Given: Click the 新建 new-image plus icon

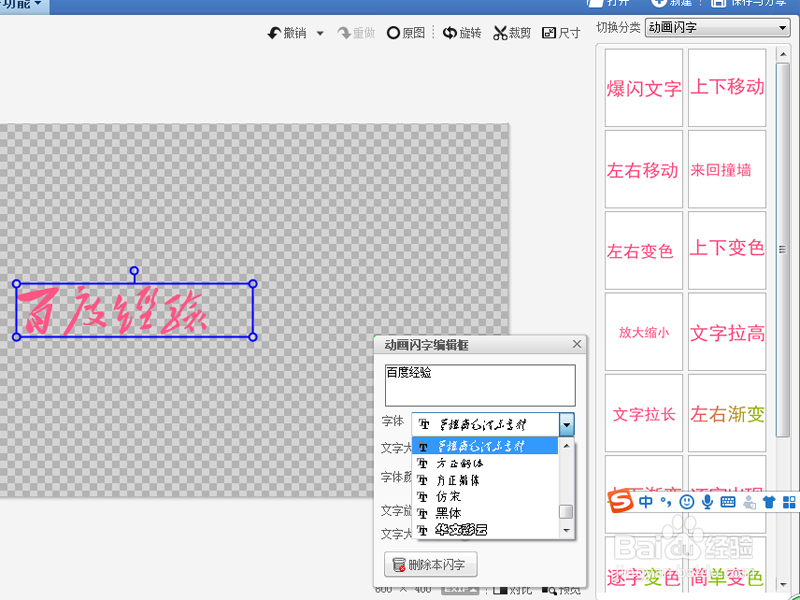Looking at the screenshot, I should point(659,3).
